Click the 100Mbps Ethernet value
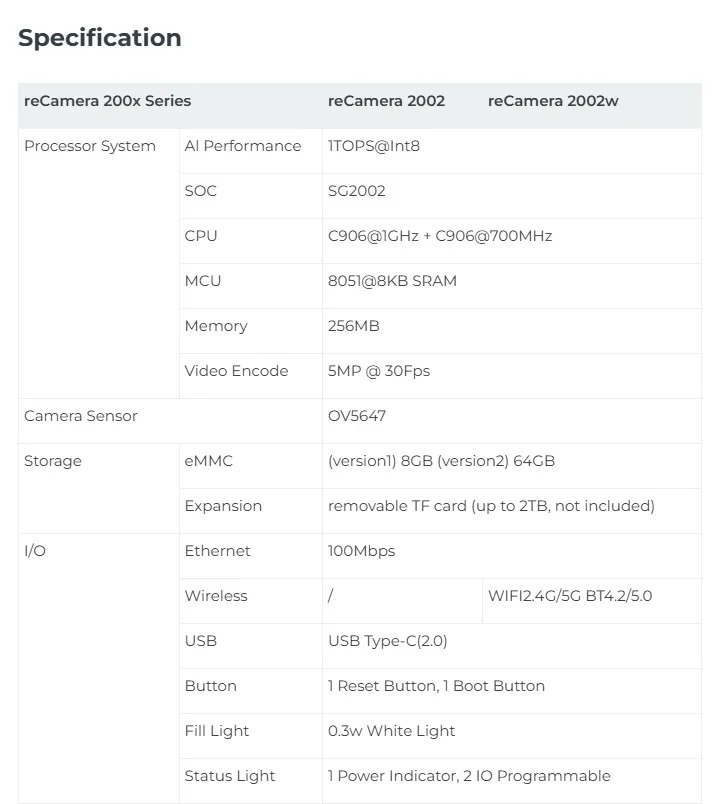Screen dimensions: 728x804 361,551
